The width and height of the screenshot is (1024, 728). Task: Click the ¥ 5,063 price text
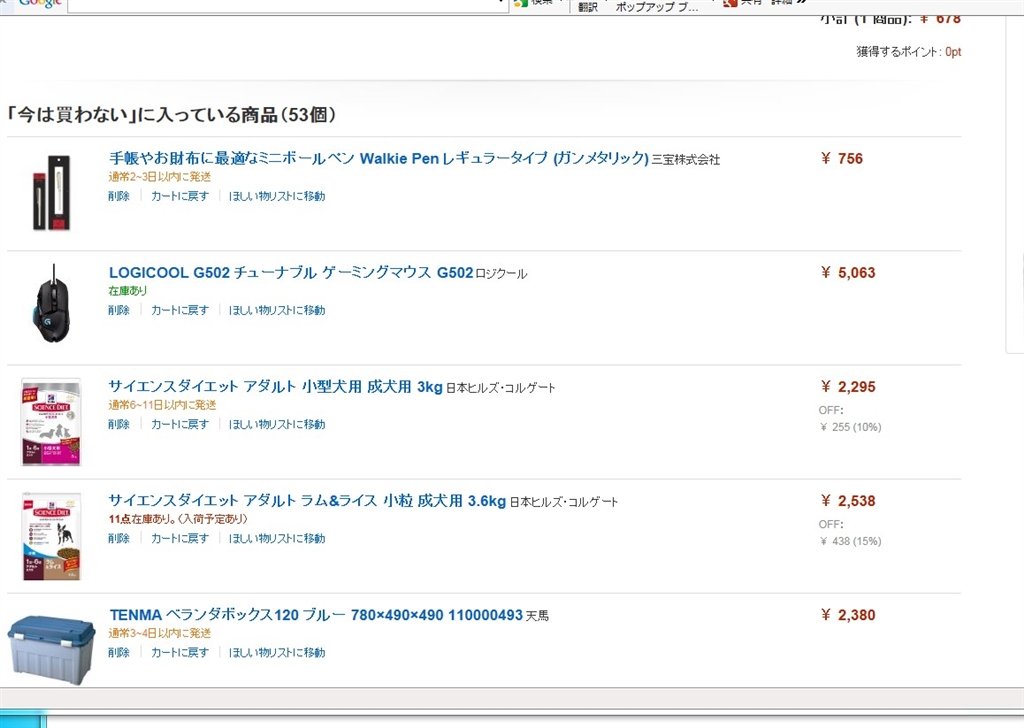coord(848,273)
